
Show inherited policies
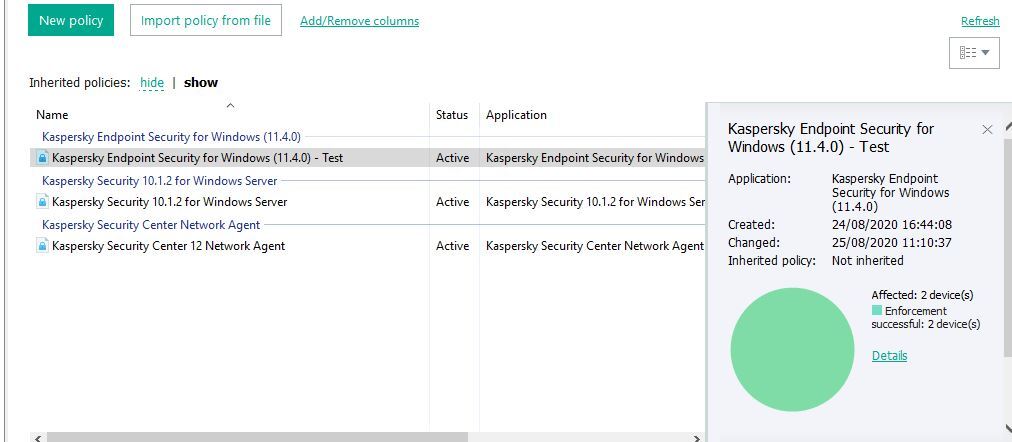[x=201, y=83]
